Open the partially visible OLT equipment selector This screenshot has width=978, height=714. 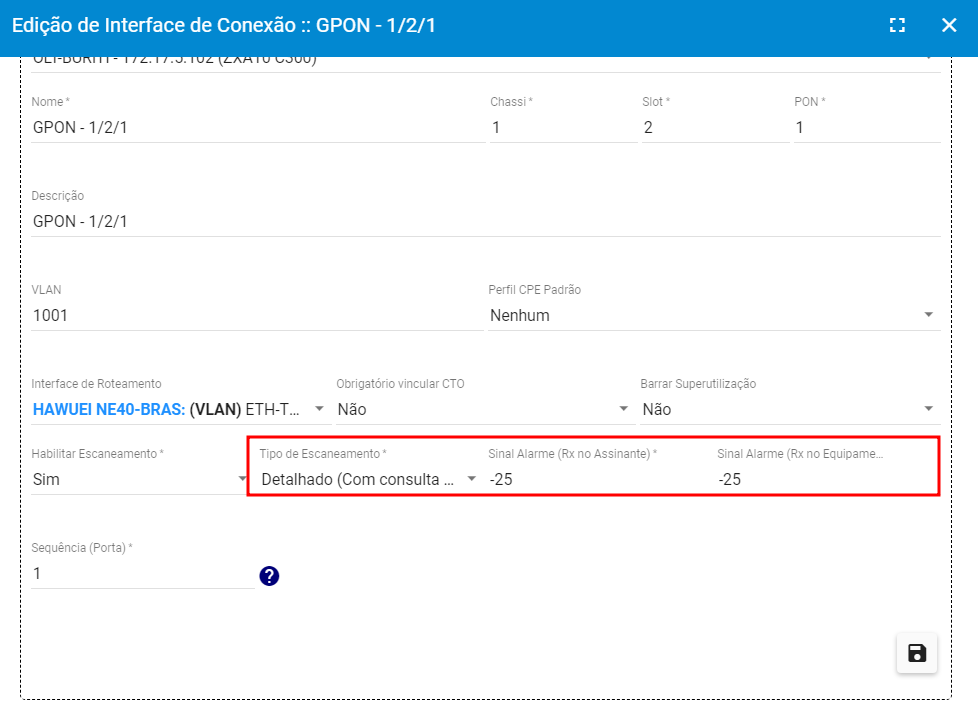coord(486,64)
